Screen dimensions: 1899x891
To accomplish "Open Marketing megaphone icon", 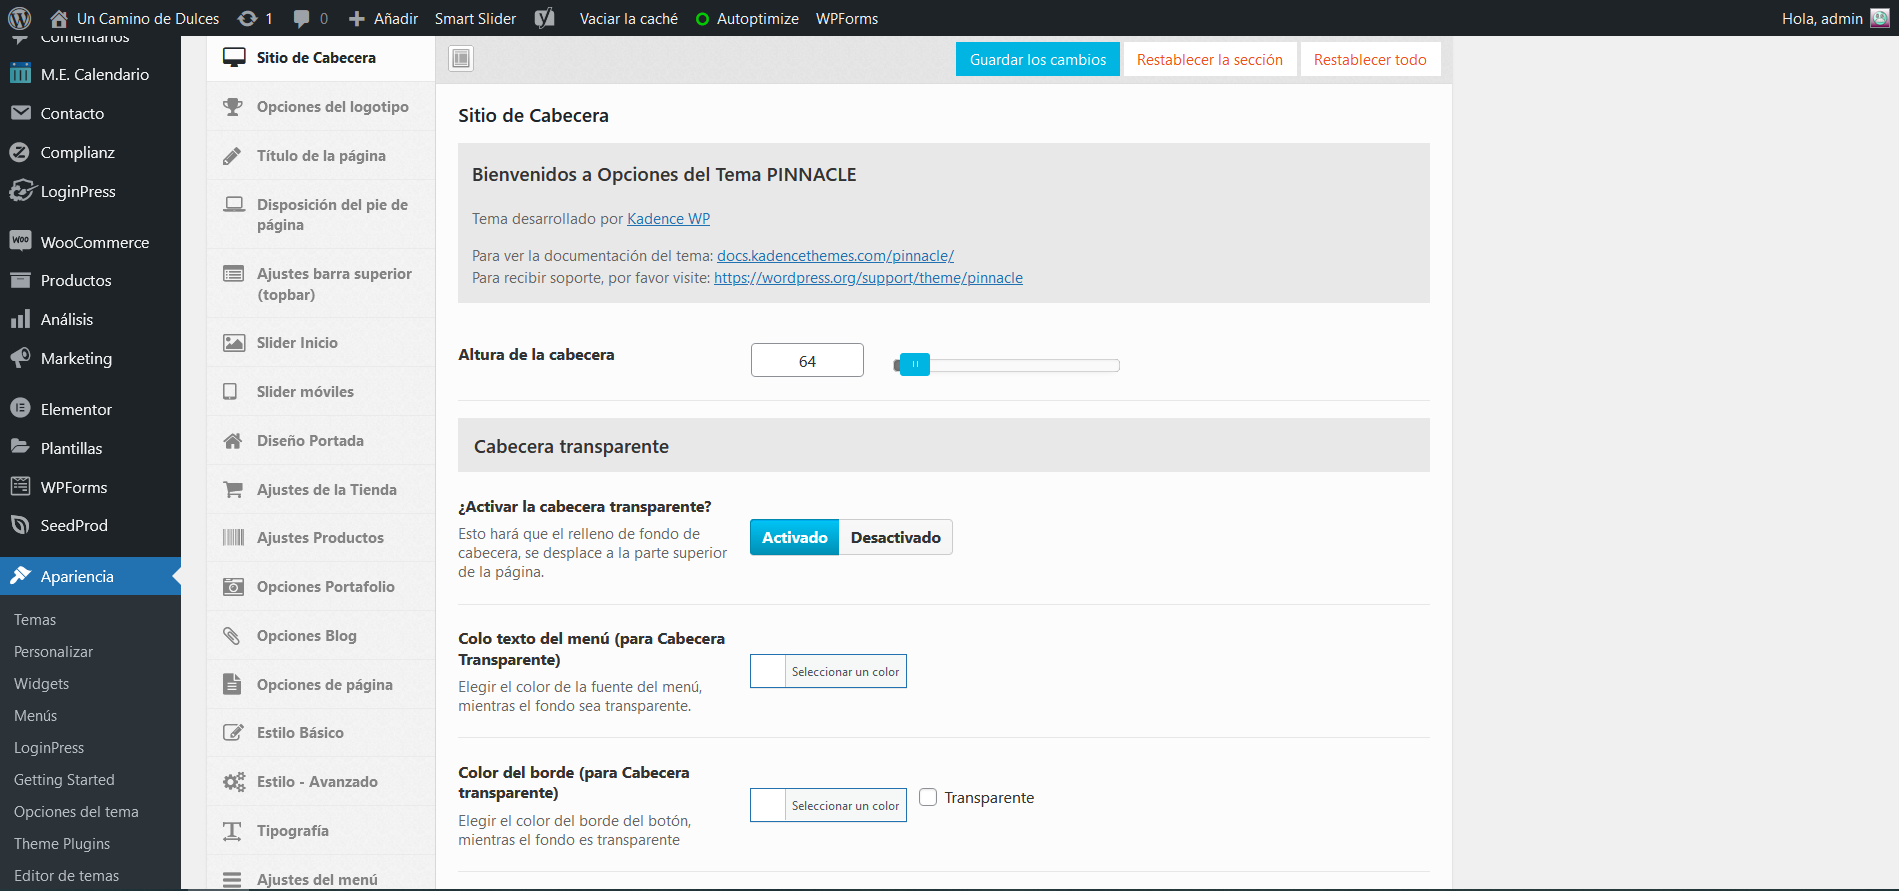I will pyautogui.click(x=20, y=357).
